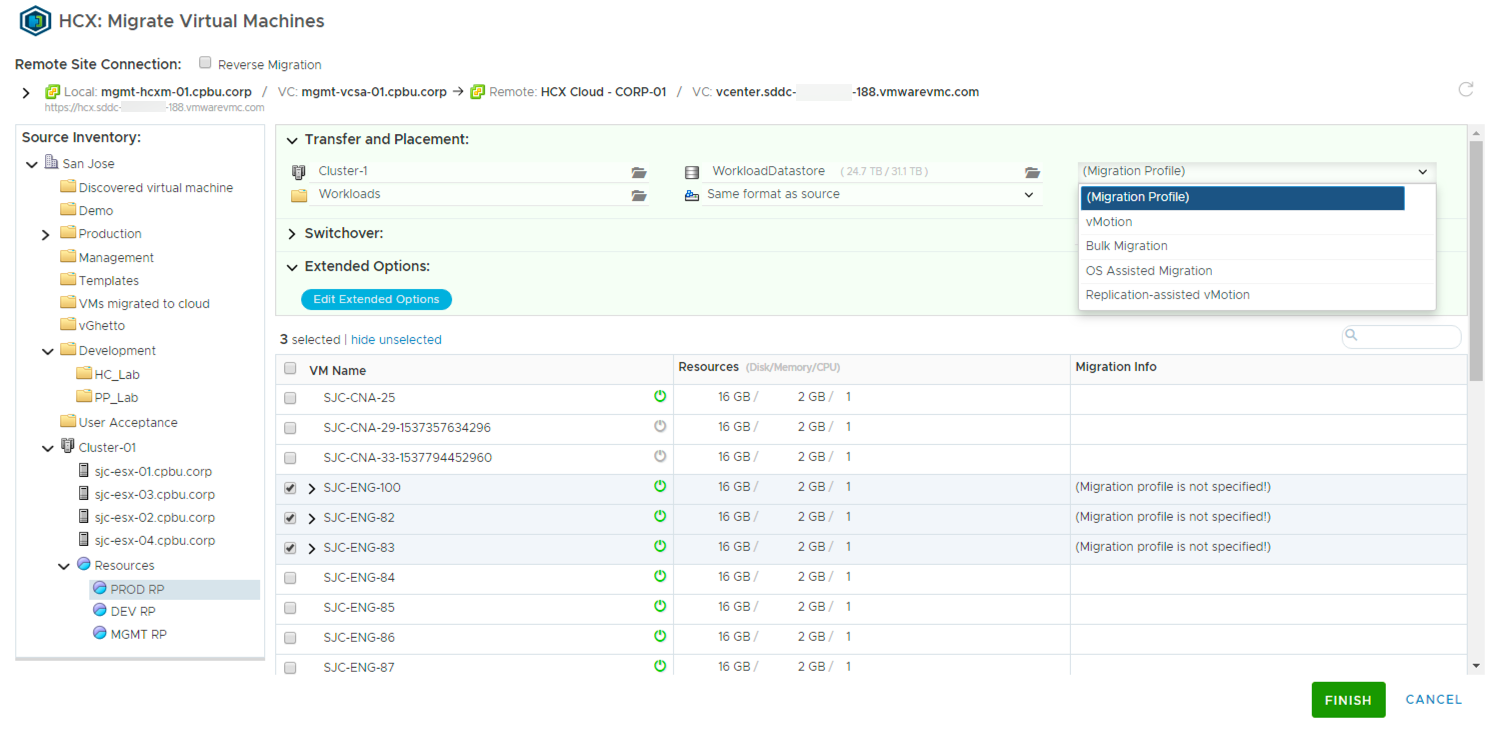Click the Resources pool icon

[83, 564]
